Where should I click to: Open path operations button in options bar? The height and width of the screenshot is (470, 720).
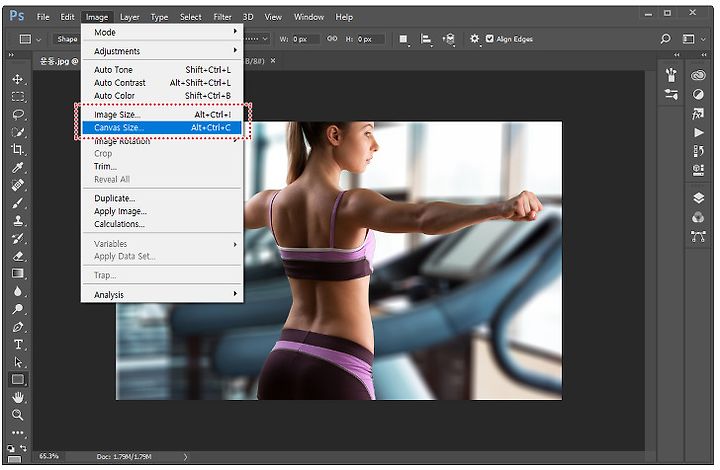(x=404, y=39)
